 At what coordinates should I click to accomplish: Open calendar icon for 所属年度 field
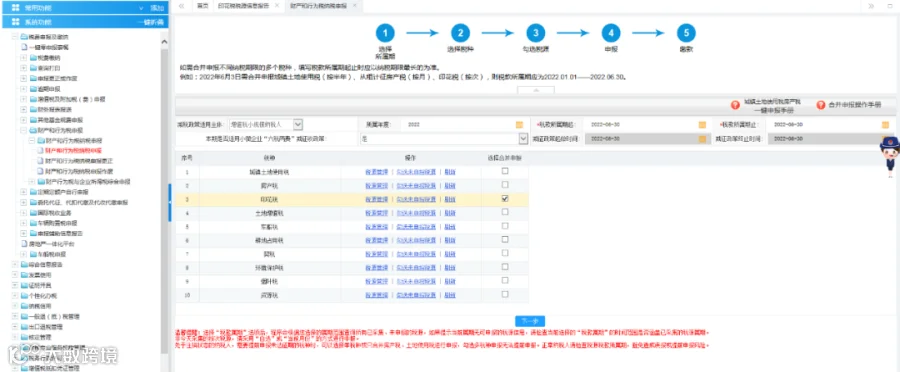(x=519, y=125)
